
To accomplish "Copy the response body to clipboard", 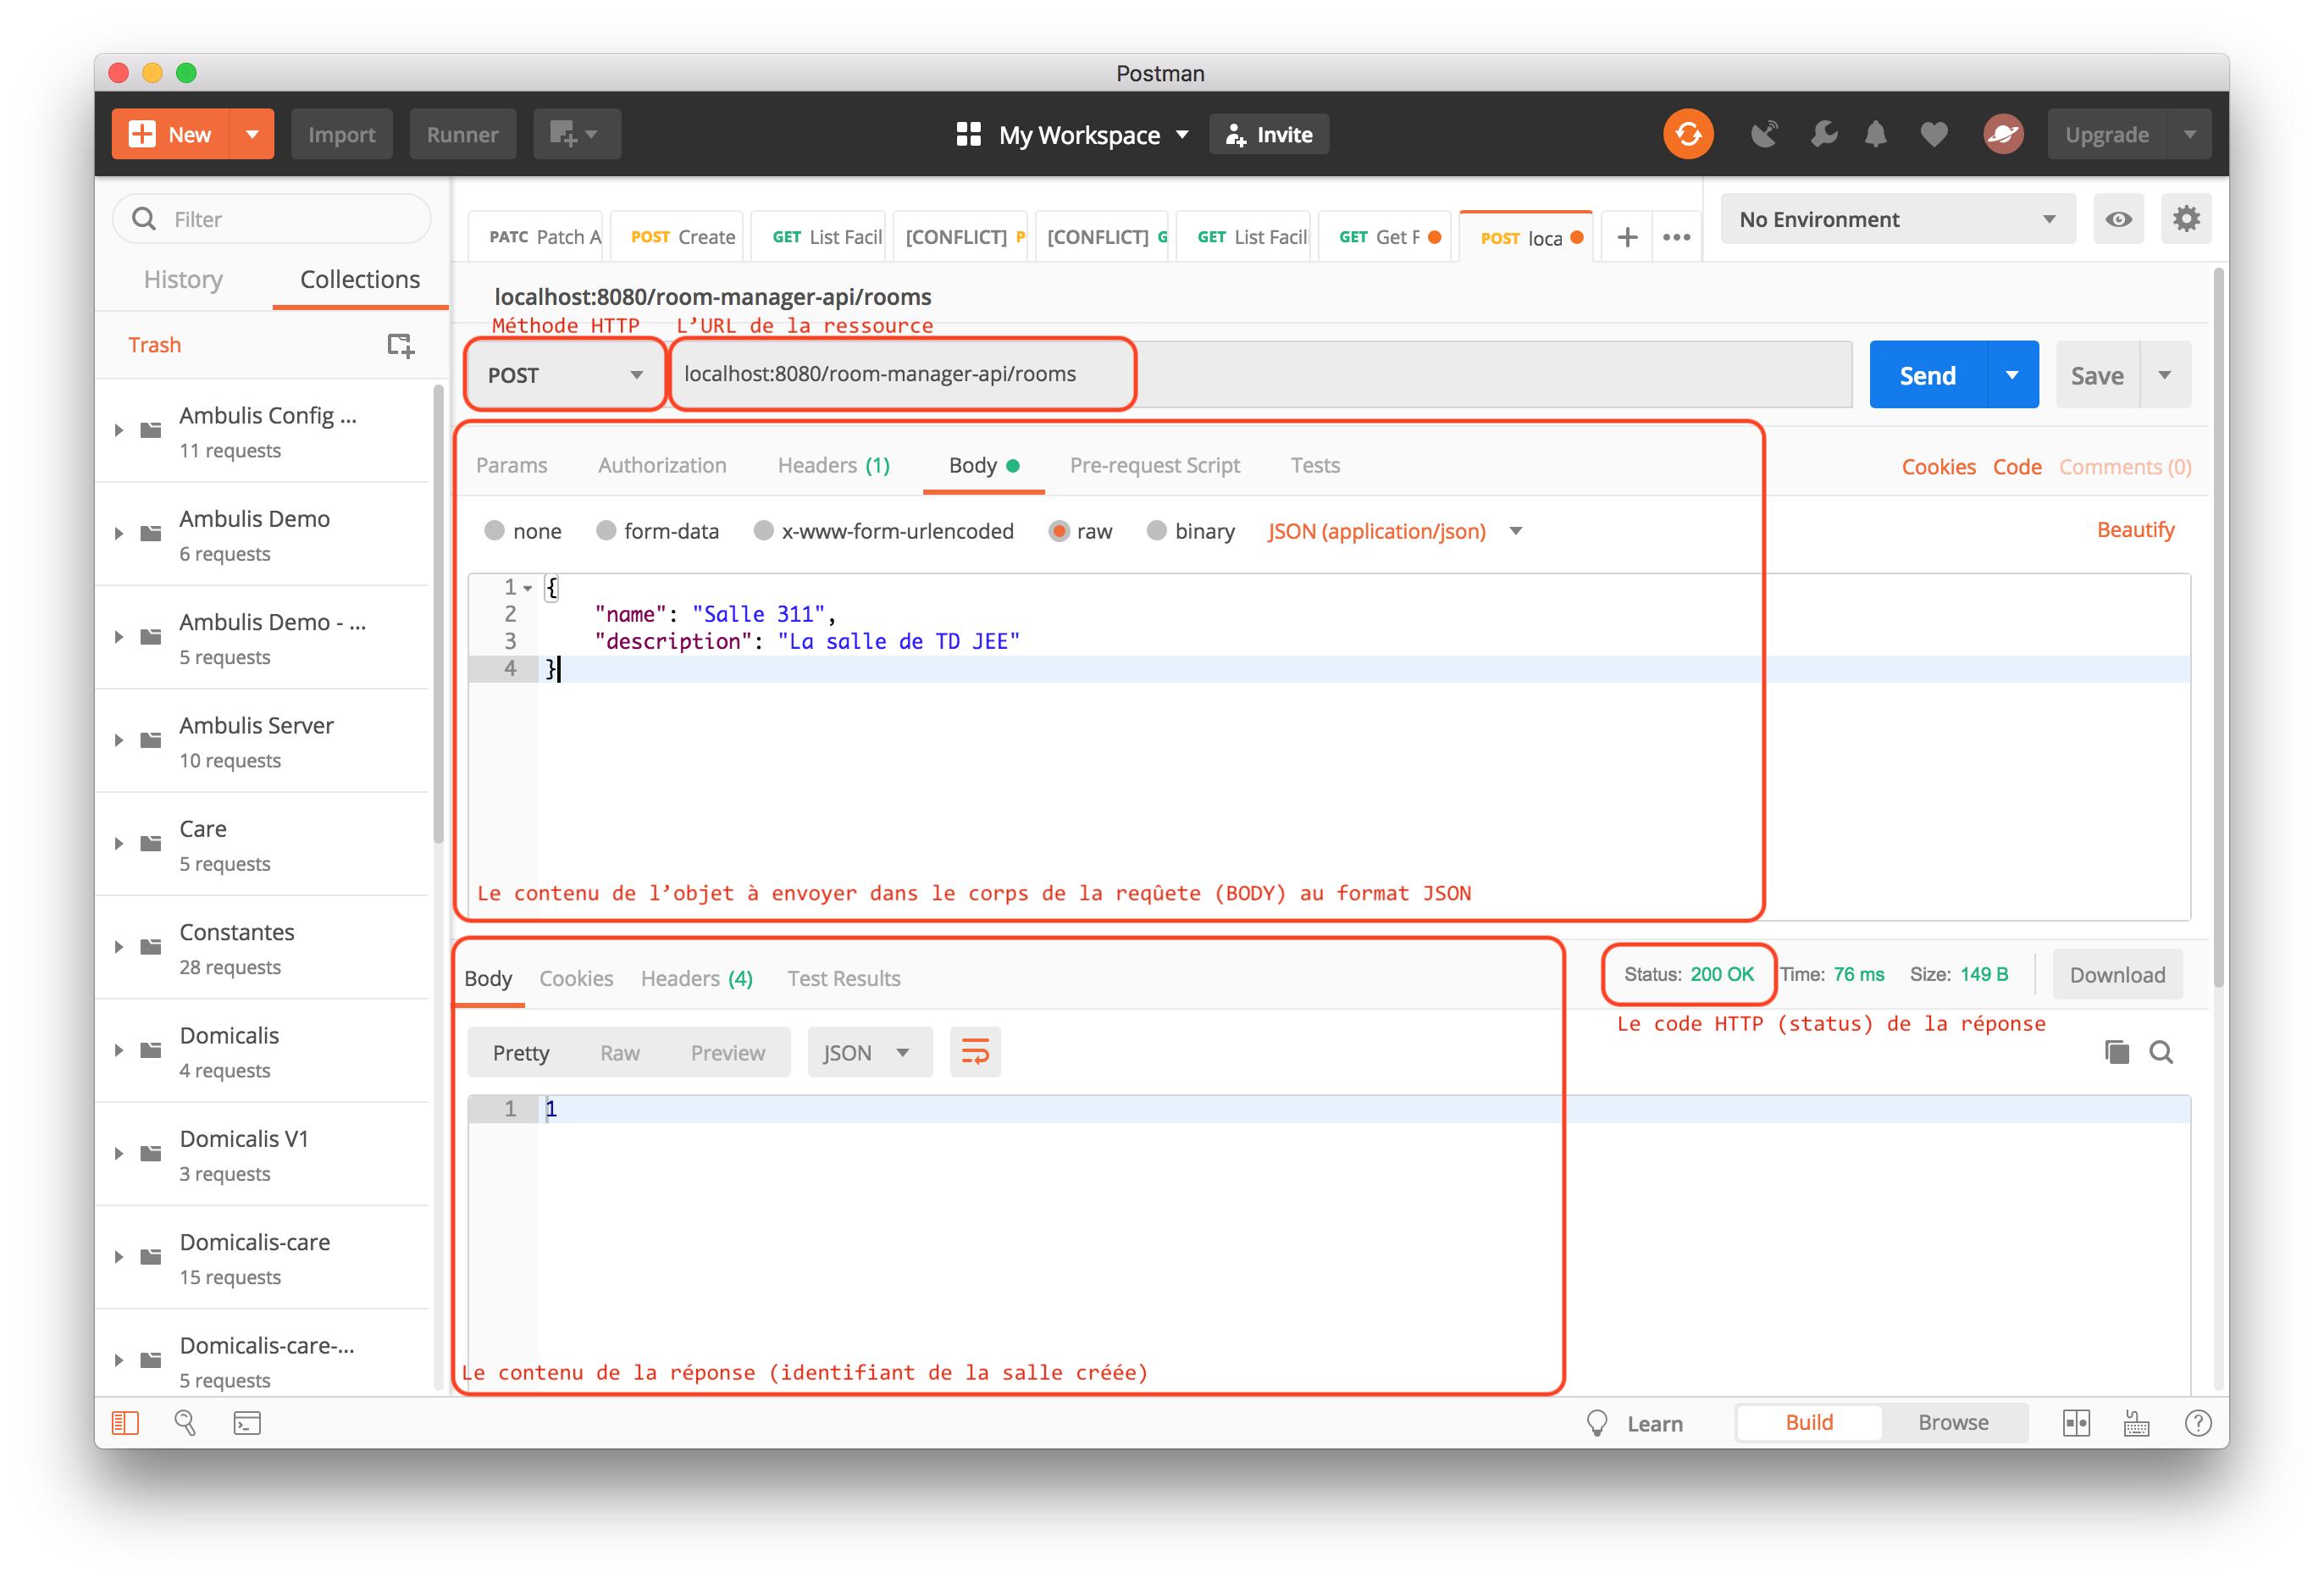I will pyautogui.click(x=2117, y=1052).
